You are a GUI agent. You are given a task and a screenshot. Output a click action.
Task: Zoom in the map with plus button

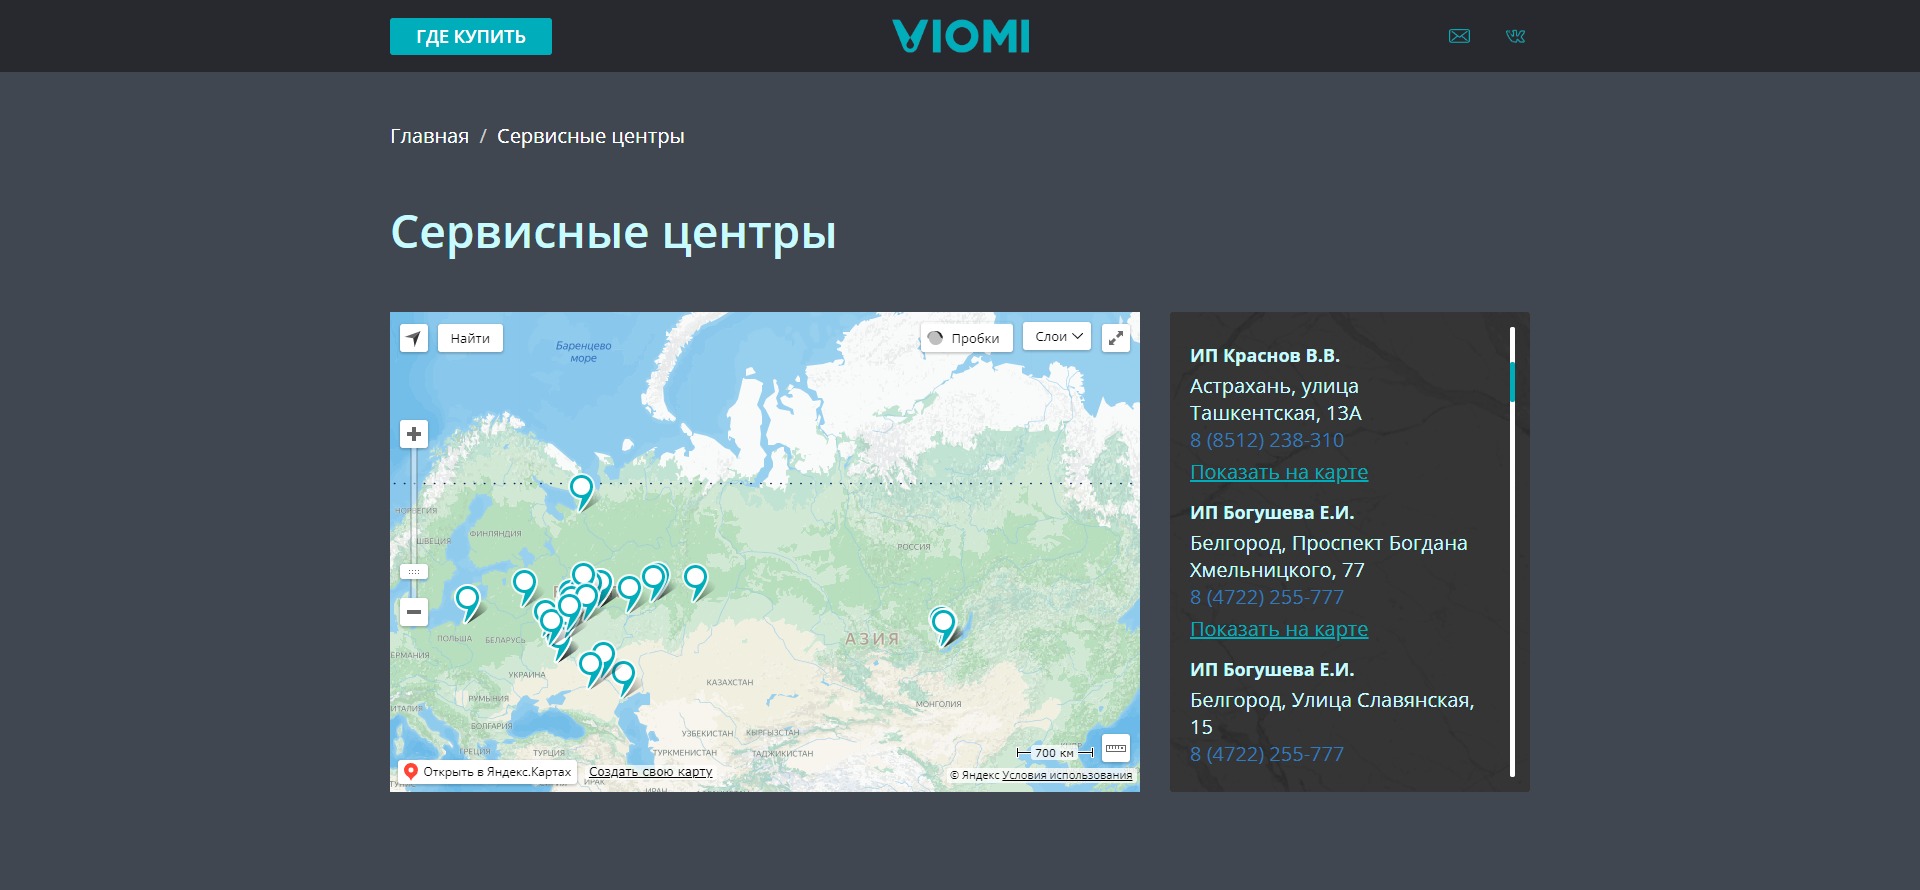coord(414,434)
